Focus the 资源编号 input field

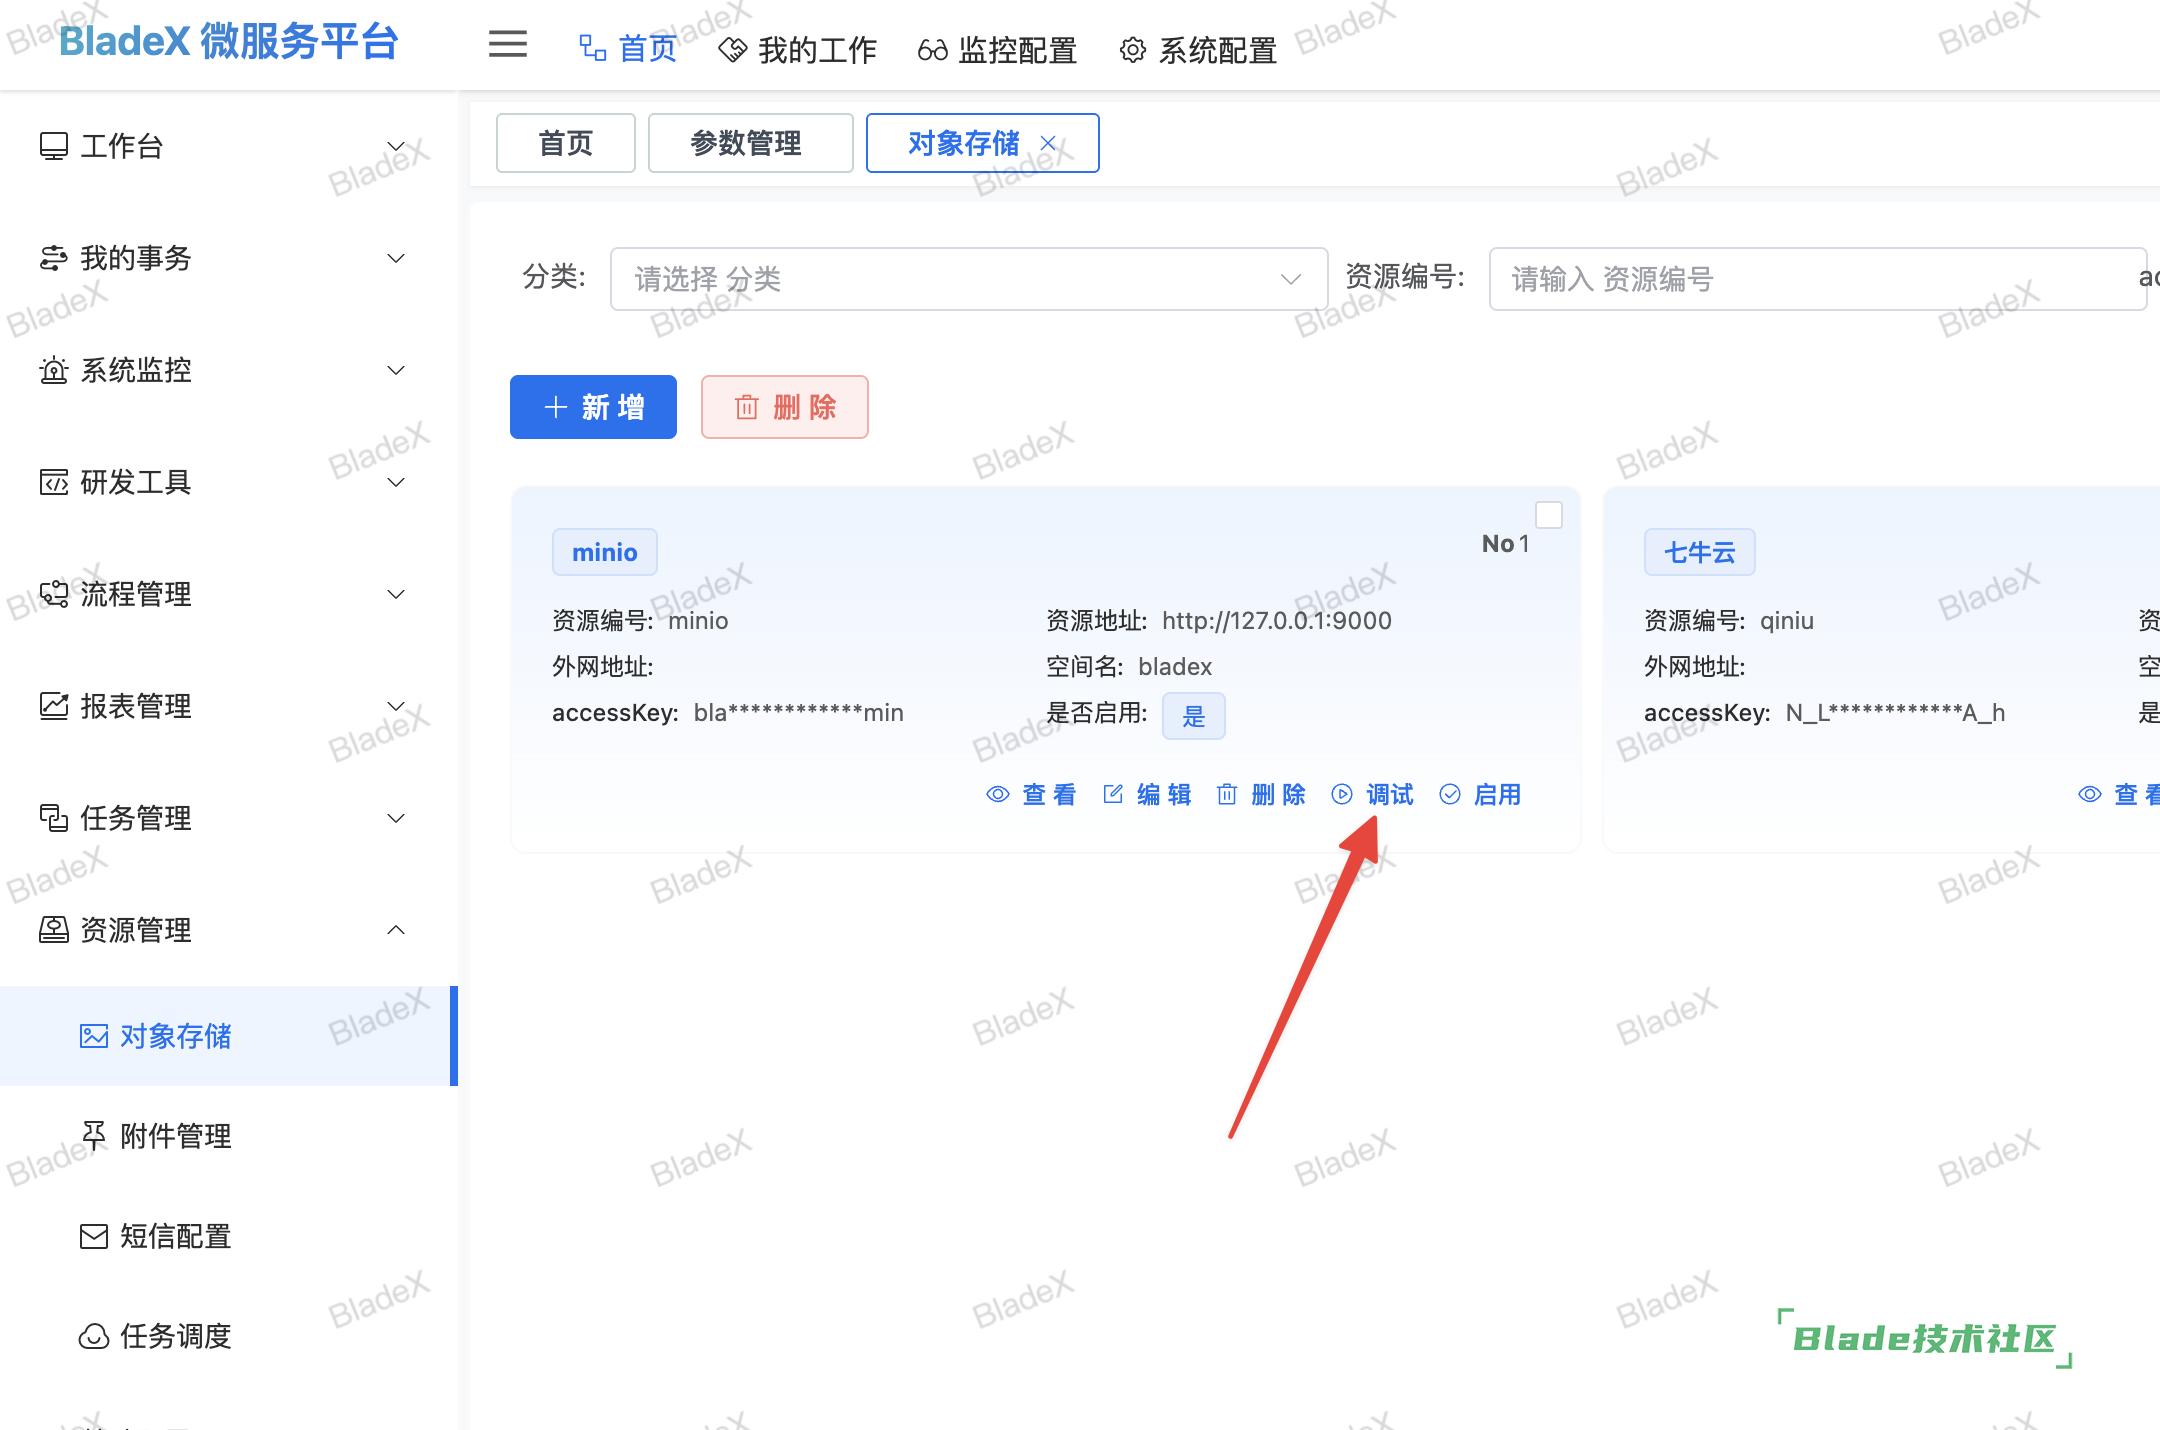(1817, 279)
